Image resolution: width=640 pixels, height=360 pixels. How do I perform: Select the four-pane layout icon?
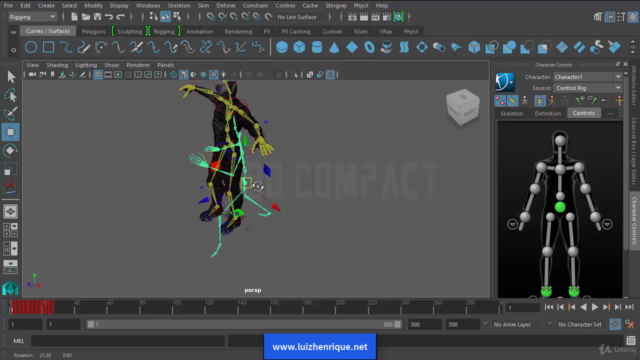click(10, 230)
